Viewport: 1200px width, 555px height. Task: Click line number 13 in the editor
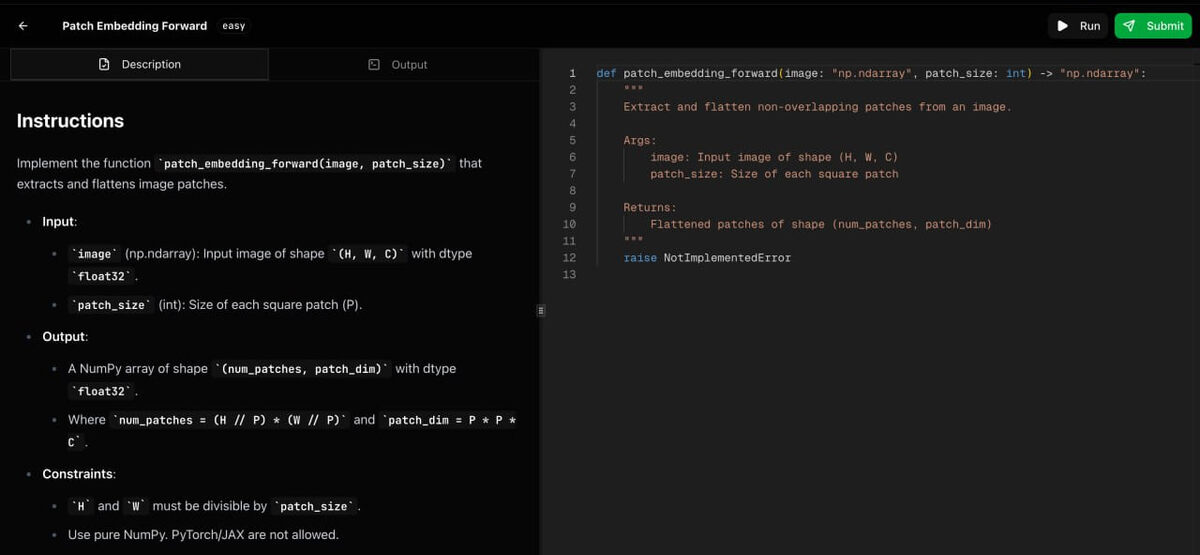(570, 275)
